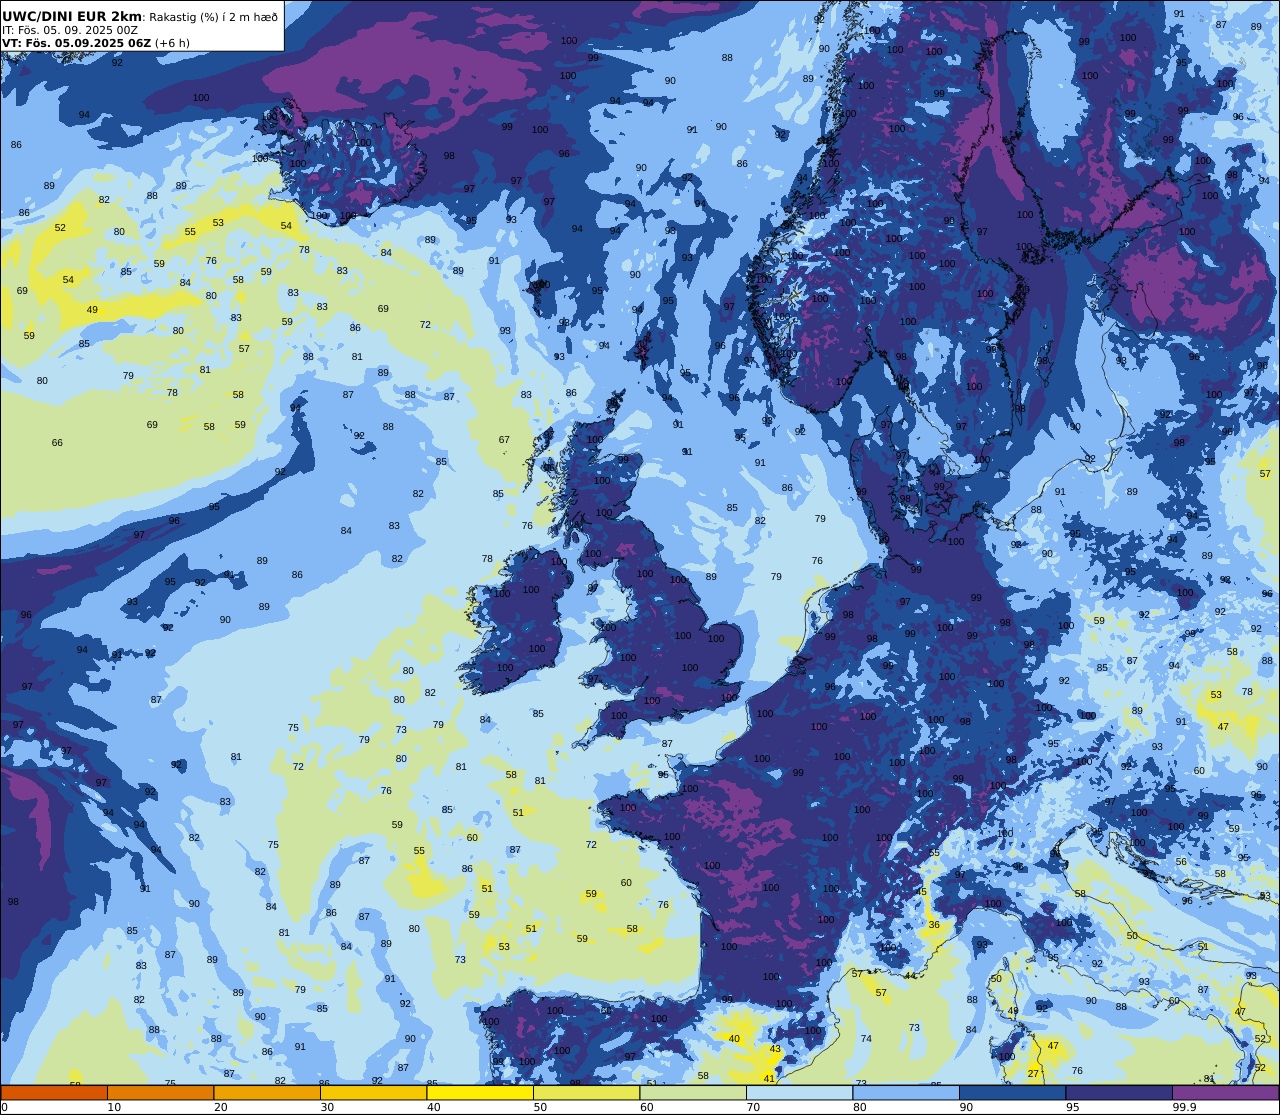Screen dimensions: 1280x1115
Task: Click the legend tick label '50'
Action: tap(540, 1107)
